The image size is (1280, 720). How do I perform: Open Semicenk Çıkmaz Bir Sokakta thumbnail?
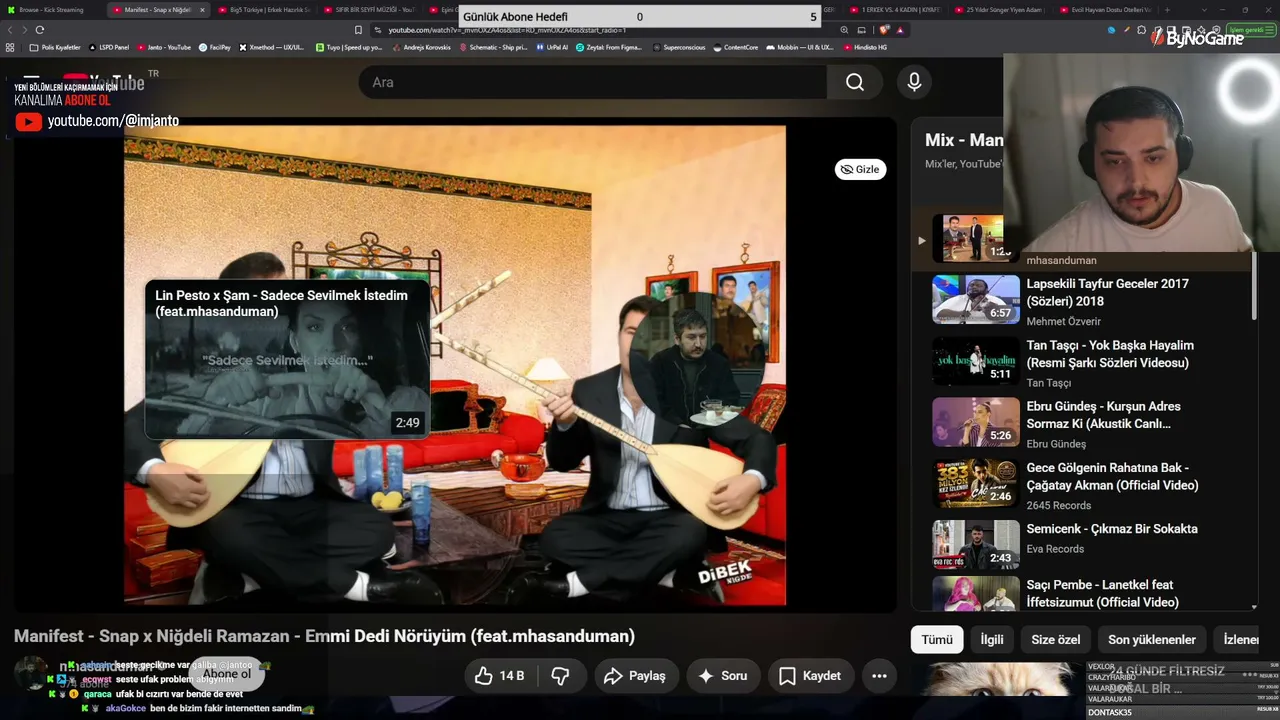[x=976, y=544]
